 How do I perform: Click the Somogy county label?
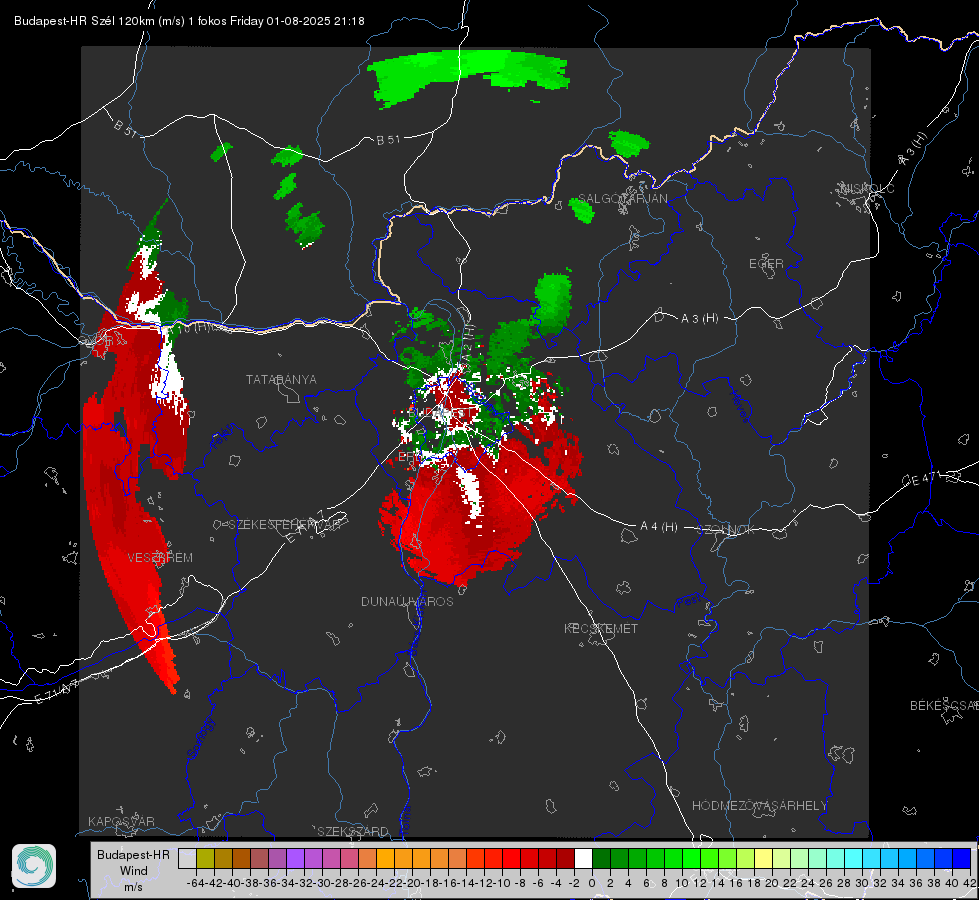point(201,738)
